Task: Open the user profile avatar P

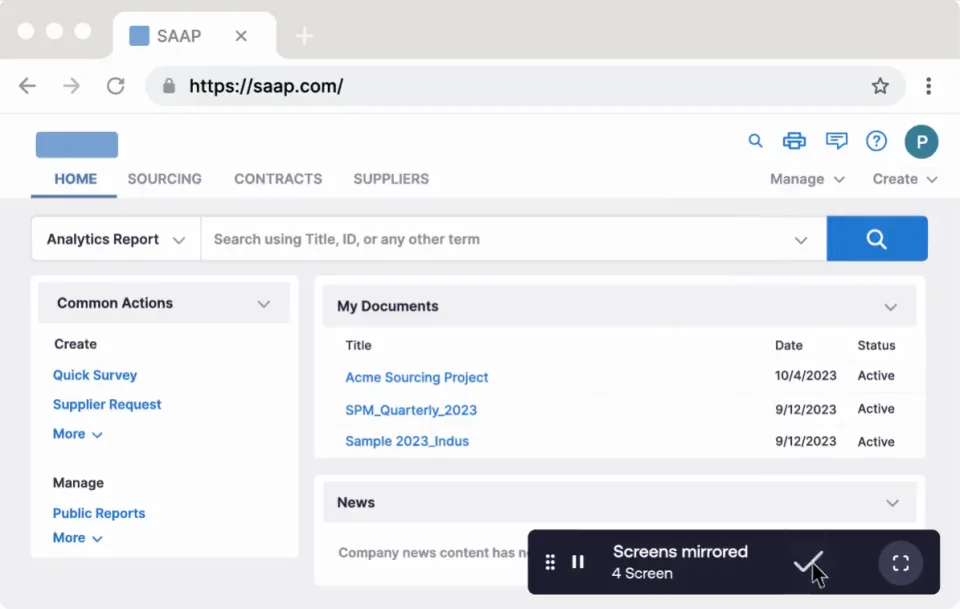Action: coord(921,141)
